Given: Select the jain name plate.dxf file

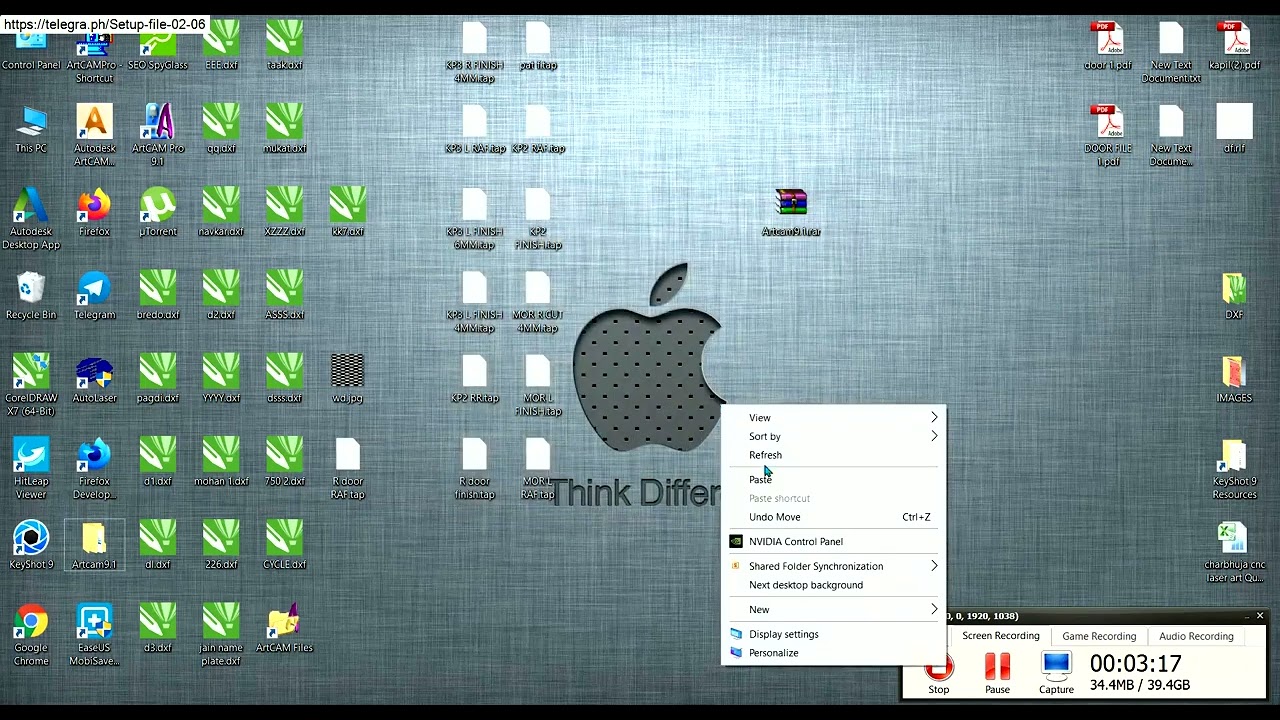Looking at the screenshot, I should point(221,634).
